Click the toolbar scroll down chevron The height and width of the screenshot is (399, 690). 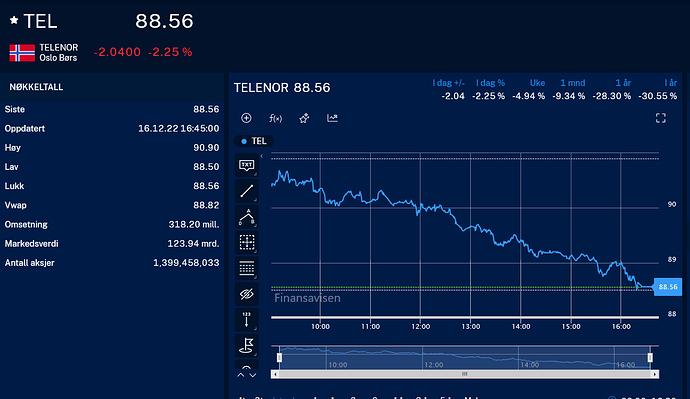[x=253, y=375]
